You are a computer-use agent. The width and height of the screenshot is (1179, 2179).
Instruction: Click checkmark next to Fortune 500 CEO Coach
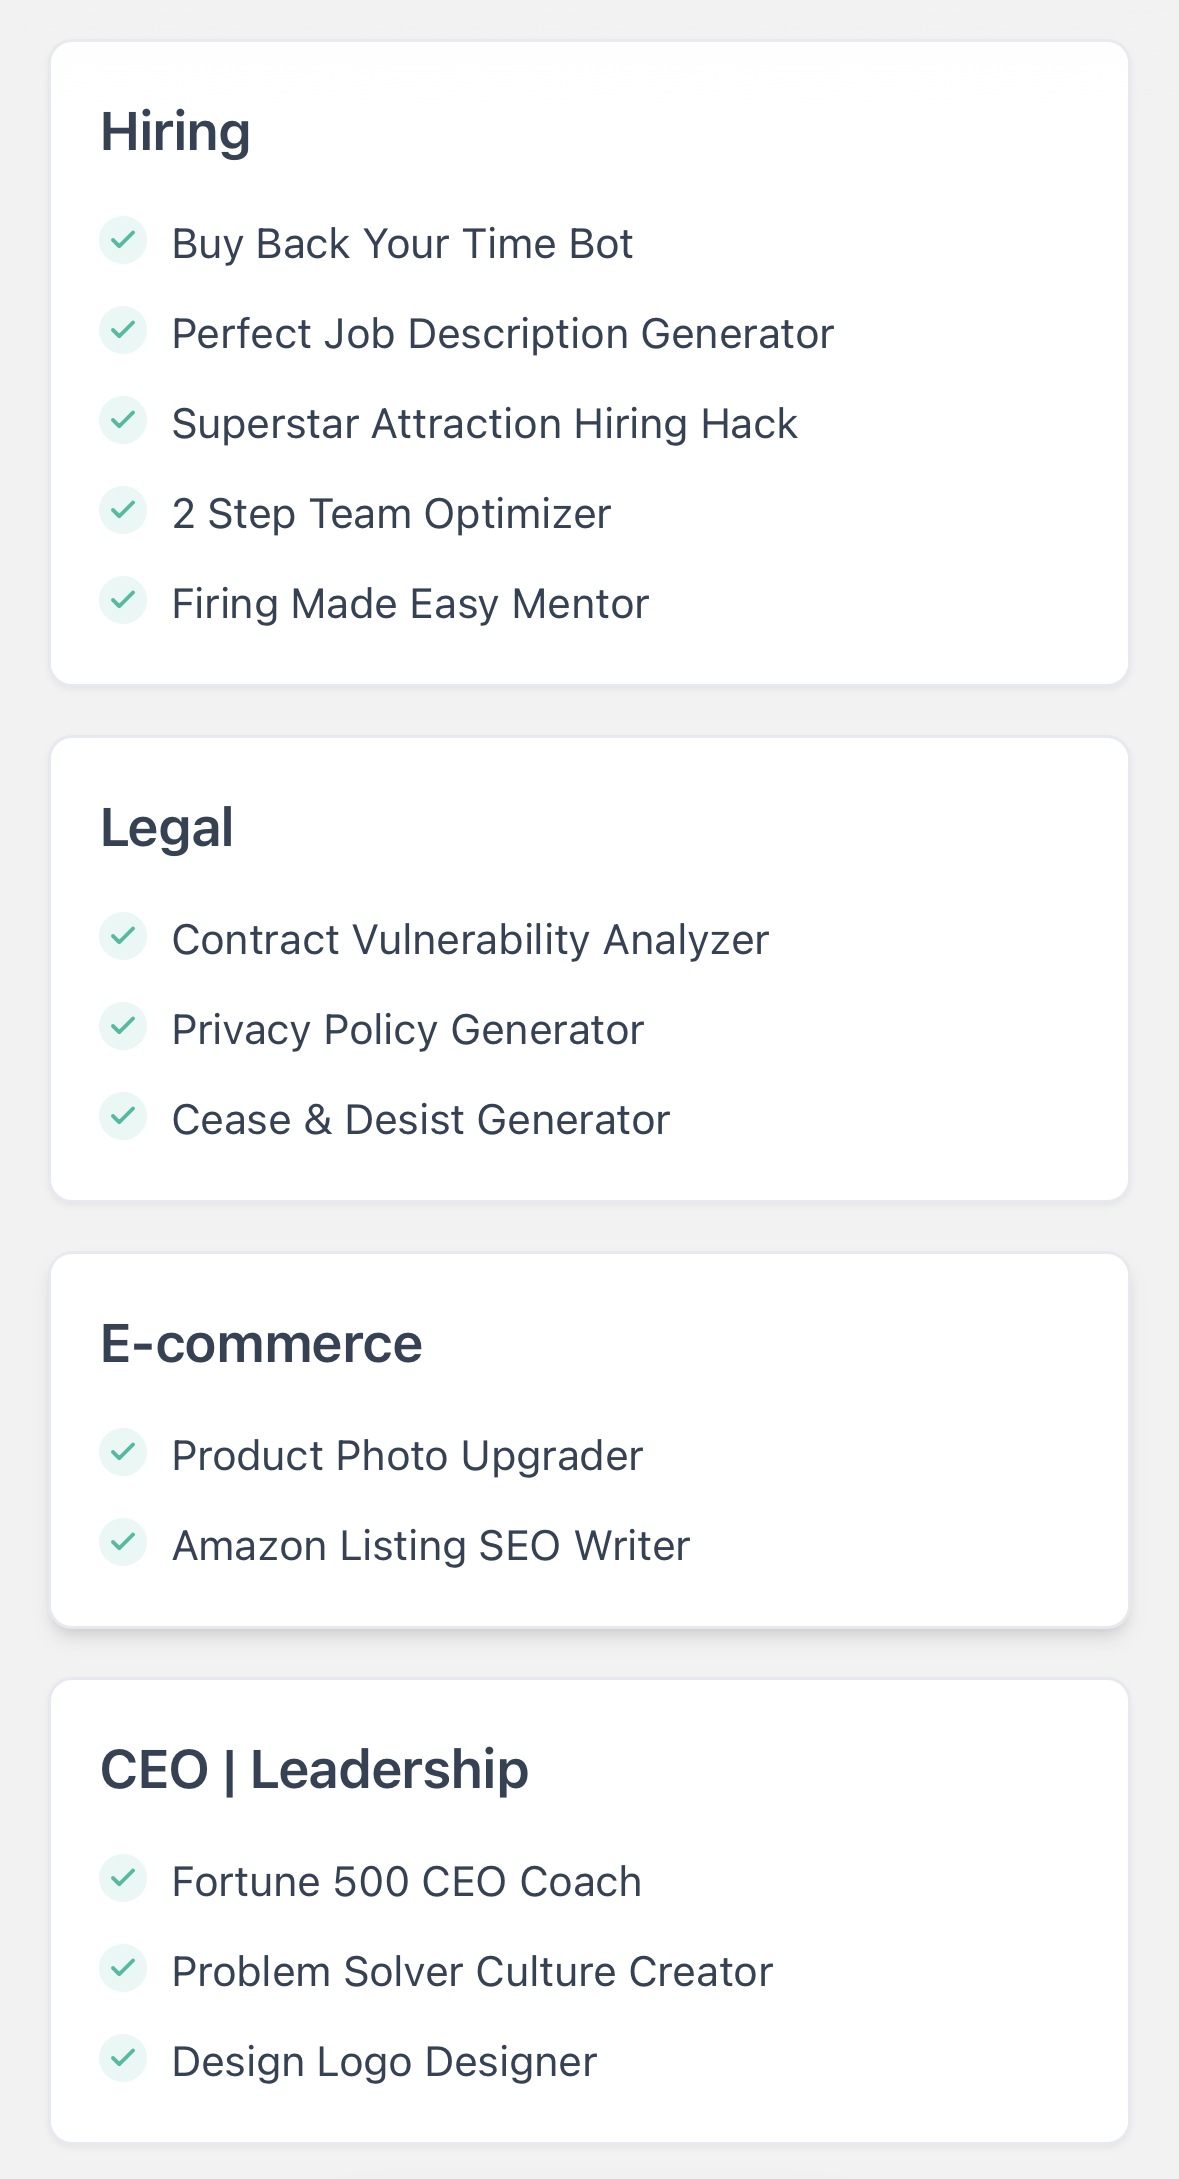pos(123,1879)
